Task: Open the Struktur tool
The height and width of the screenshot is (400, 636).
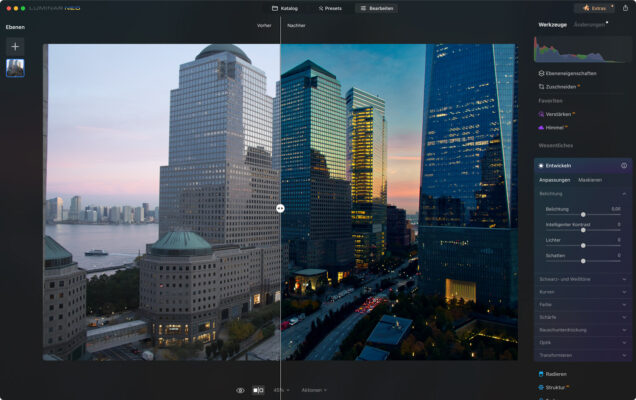Action: (552, 387)
